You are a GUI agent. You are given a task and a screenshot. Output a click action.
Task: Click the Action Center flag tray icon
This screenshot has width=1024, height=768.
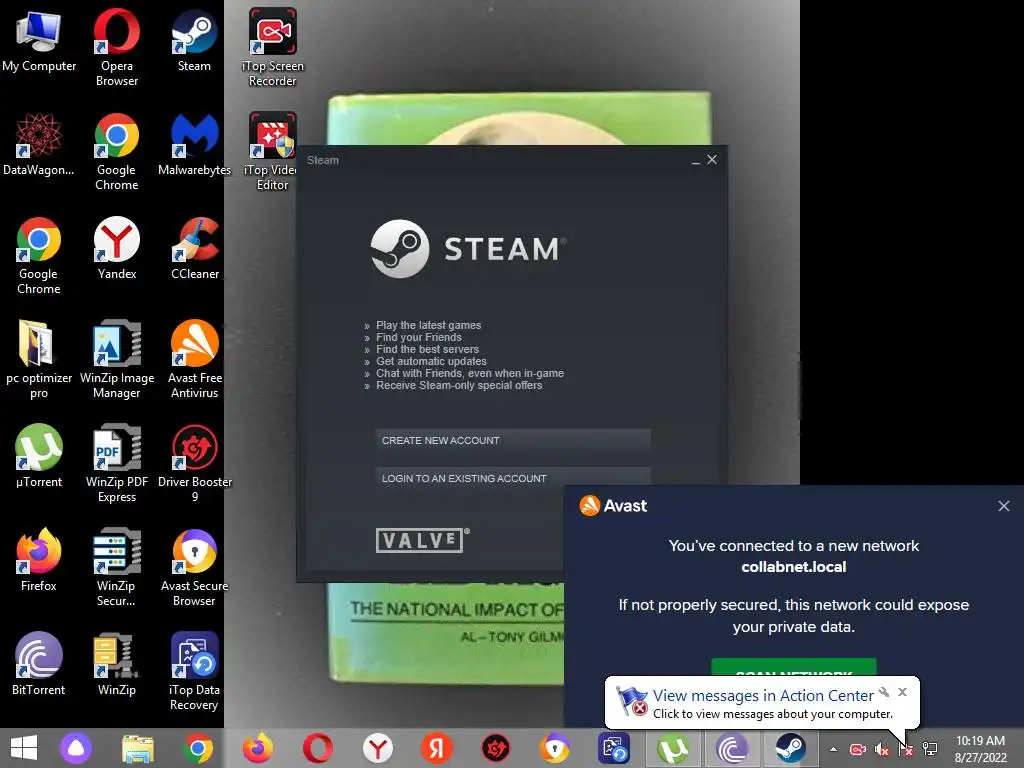[x=906, y=749]
